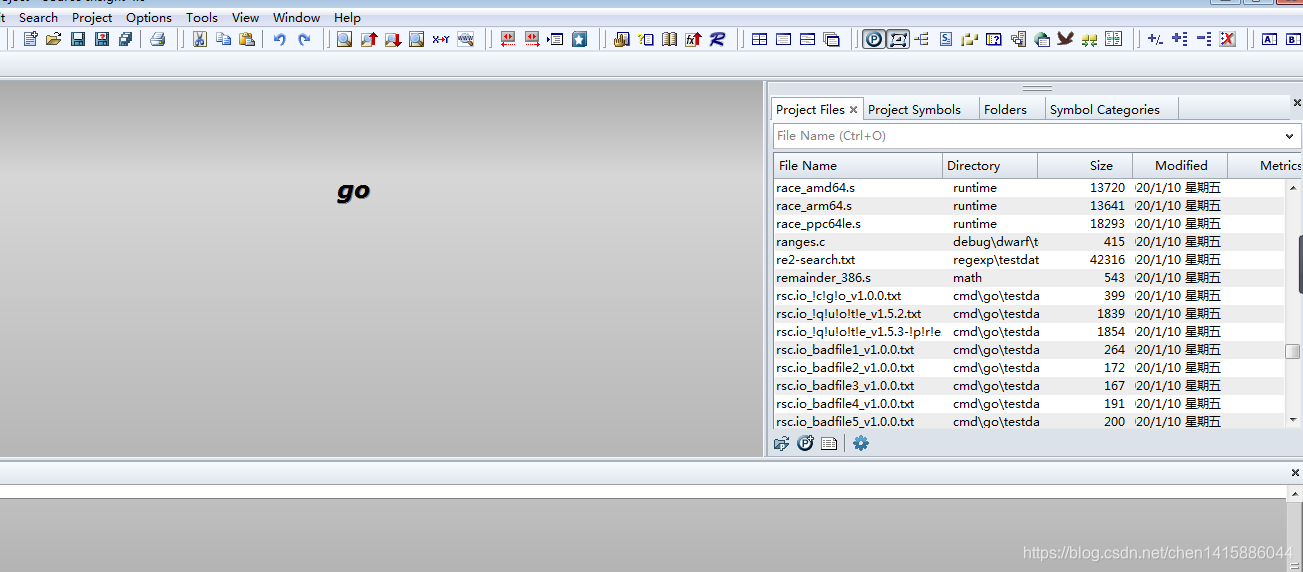Screen dimensions: 1303x572
Task: Open the Search menu
Action: coord(38,17)
